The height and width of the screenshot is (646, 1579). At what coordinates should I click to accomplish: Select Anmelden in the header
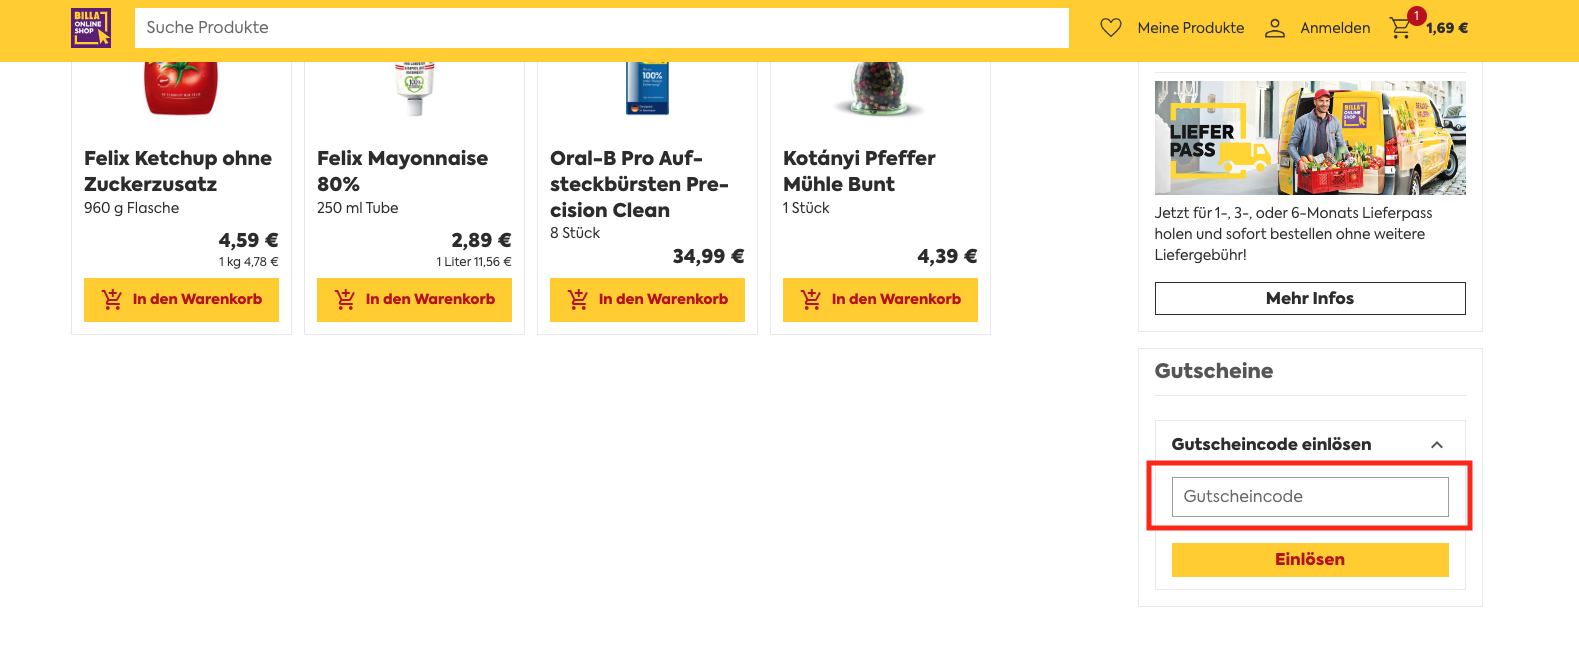[1335, 28]
